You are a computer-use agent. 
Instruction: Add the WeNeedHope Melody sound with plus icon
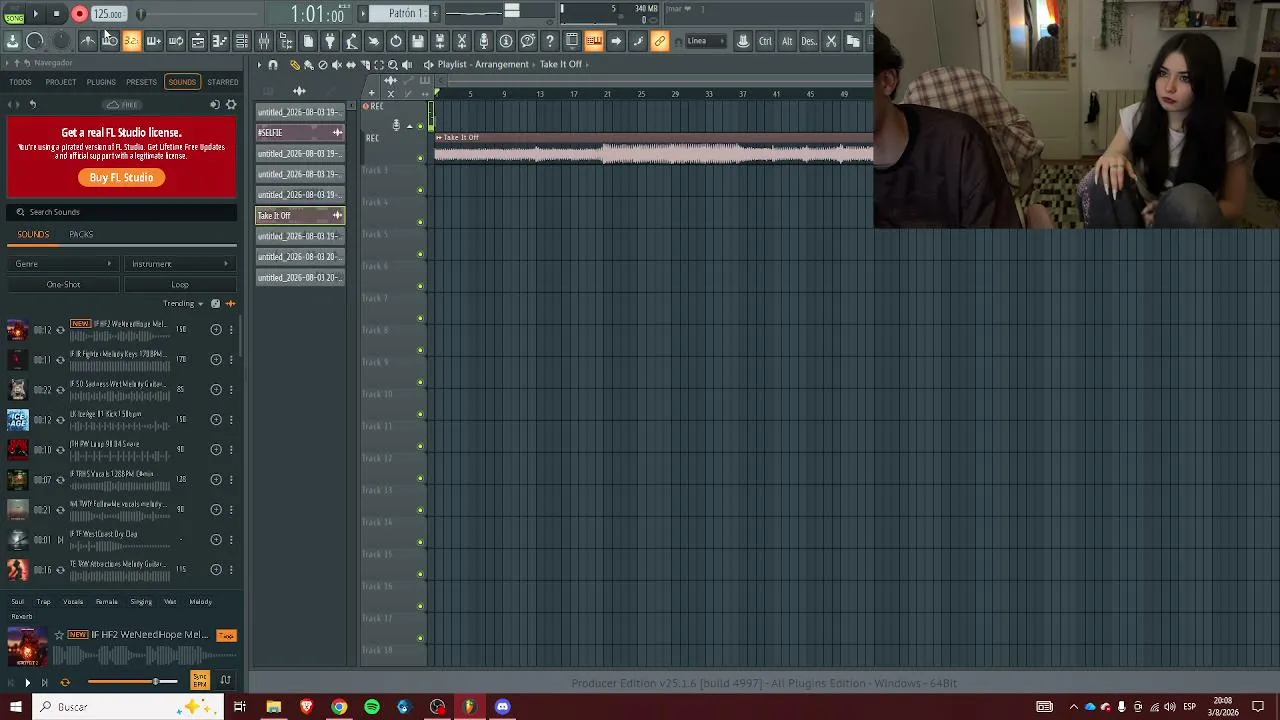[216, 330]
